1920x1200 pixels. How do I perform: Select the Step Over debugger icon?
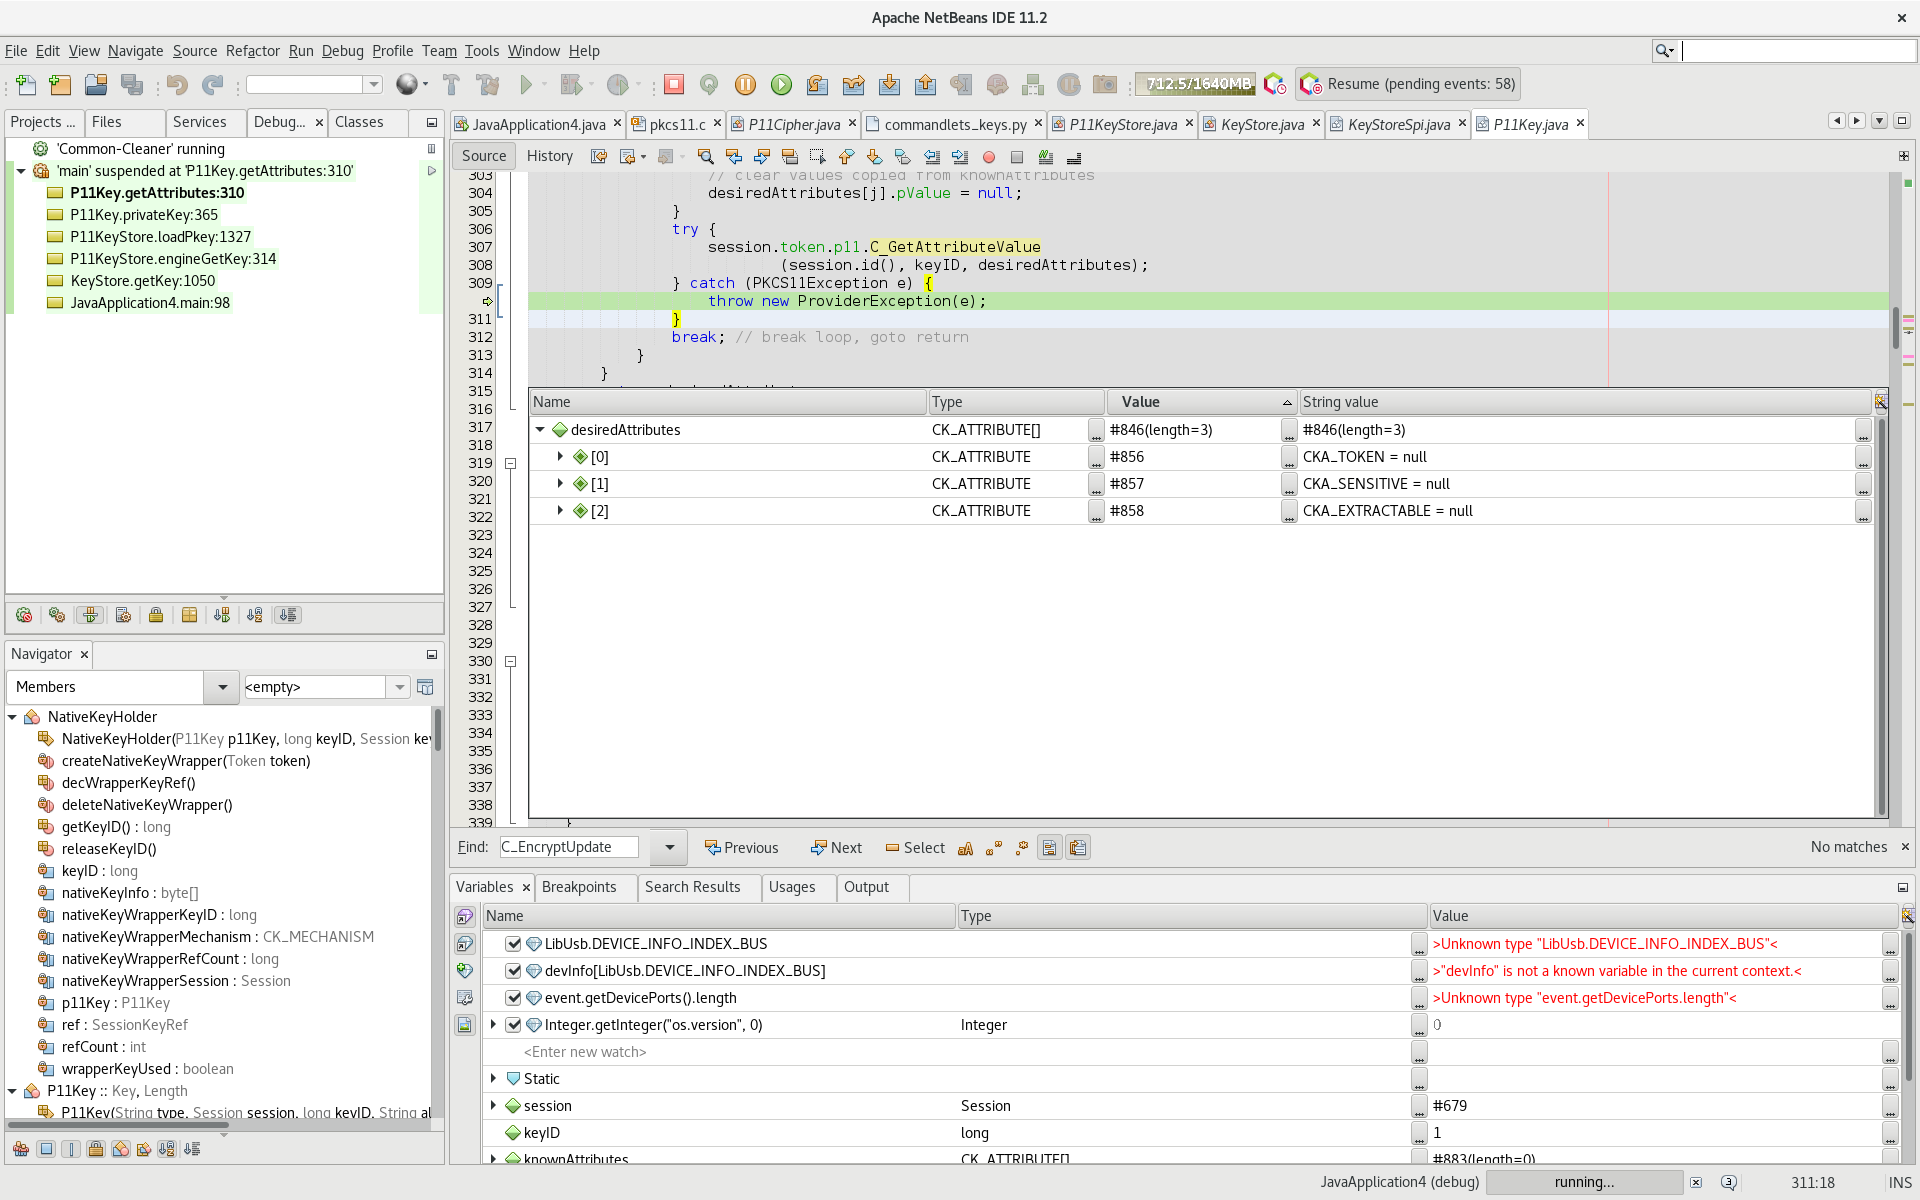[x=817, y=84]
